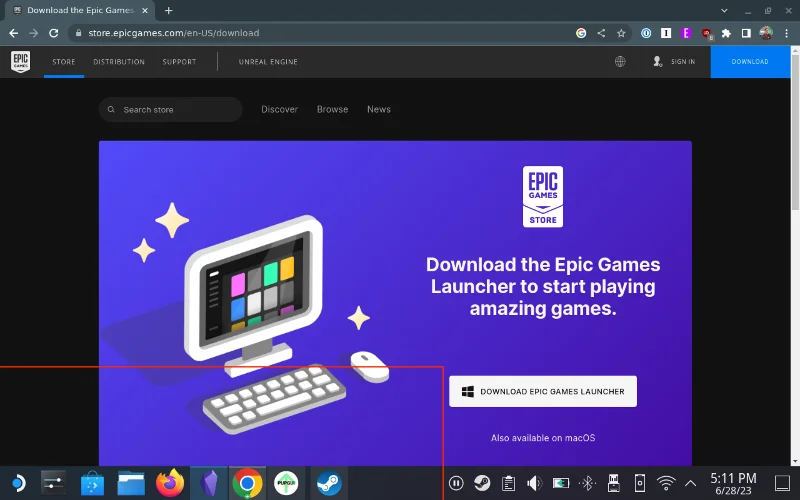Open the Steam Deck application launcher
Image resolution: width=800 pixels, height=500 pixels.
pyautogui.click(x=17, y=483)
